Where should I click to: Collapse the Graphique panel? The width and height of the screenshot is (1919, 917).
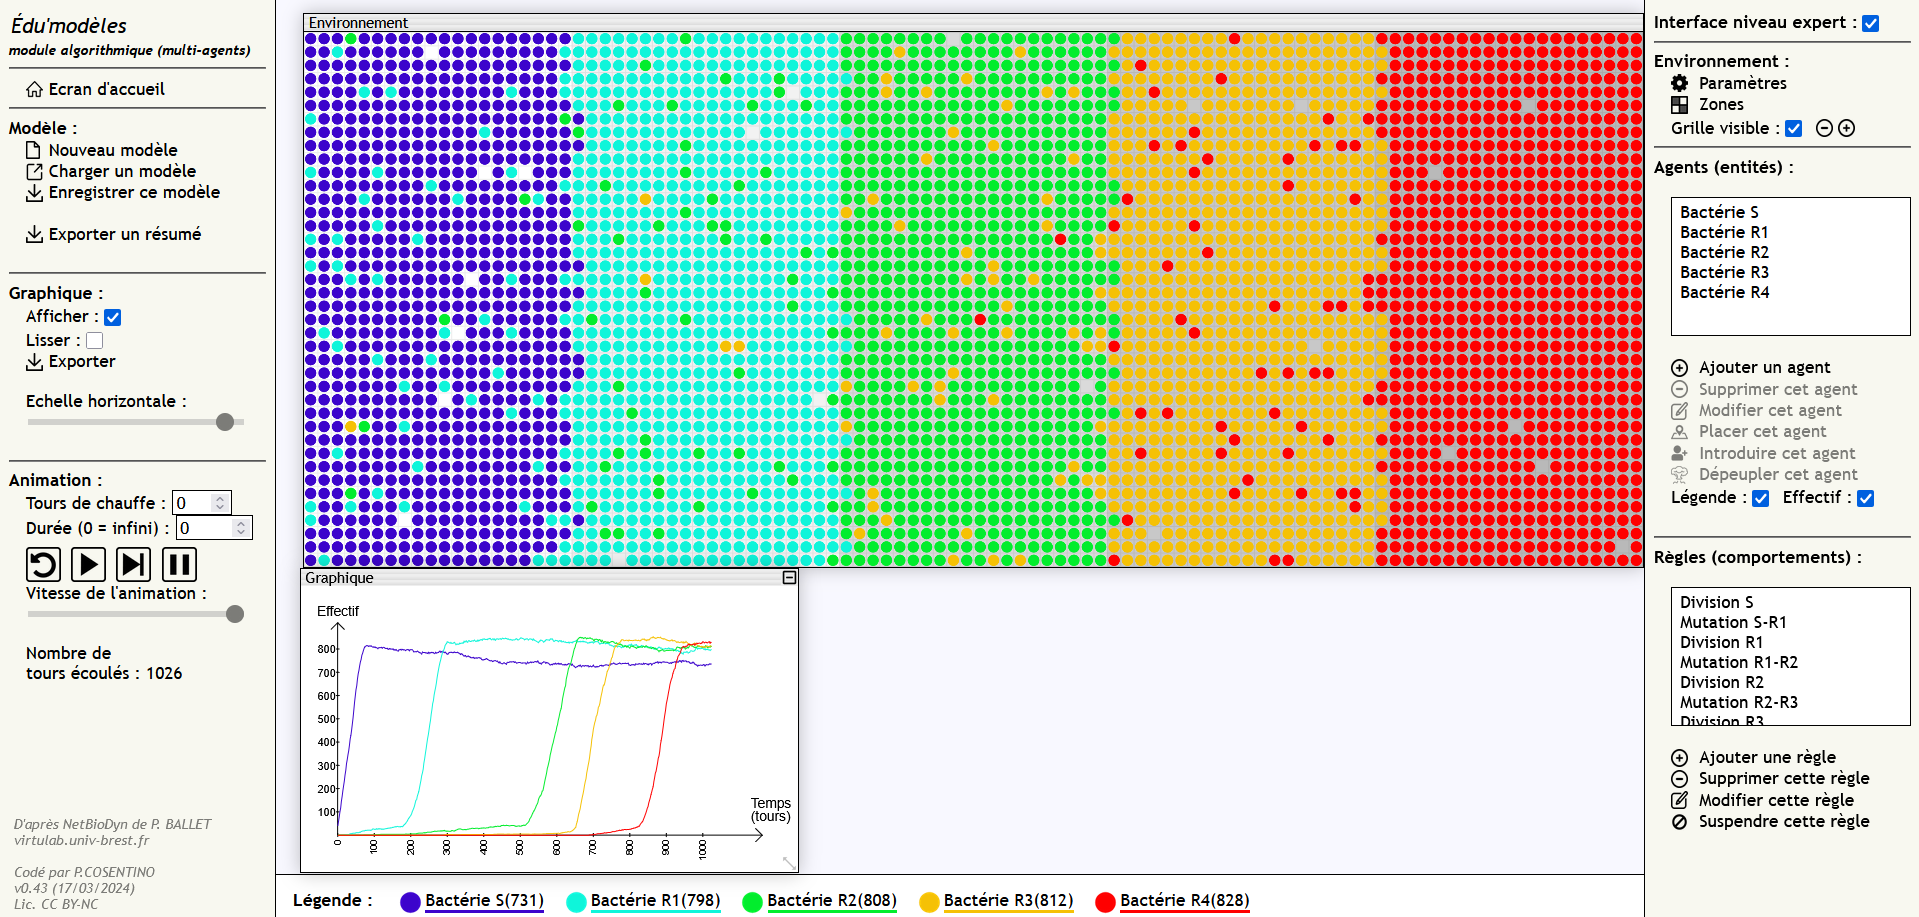(x=789, y=578)
